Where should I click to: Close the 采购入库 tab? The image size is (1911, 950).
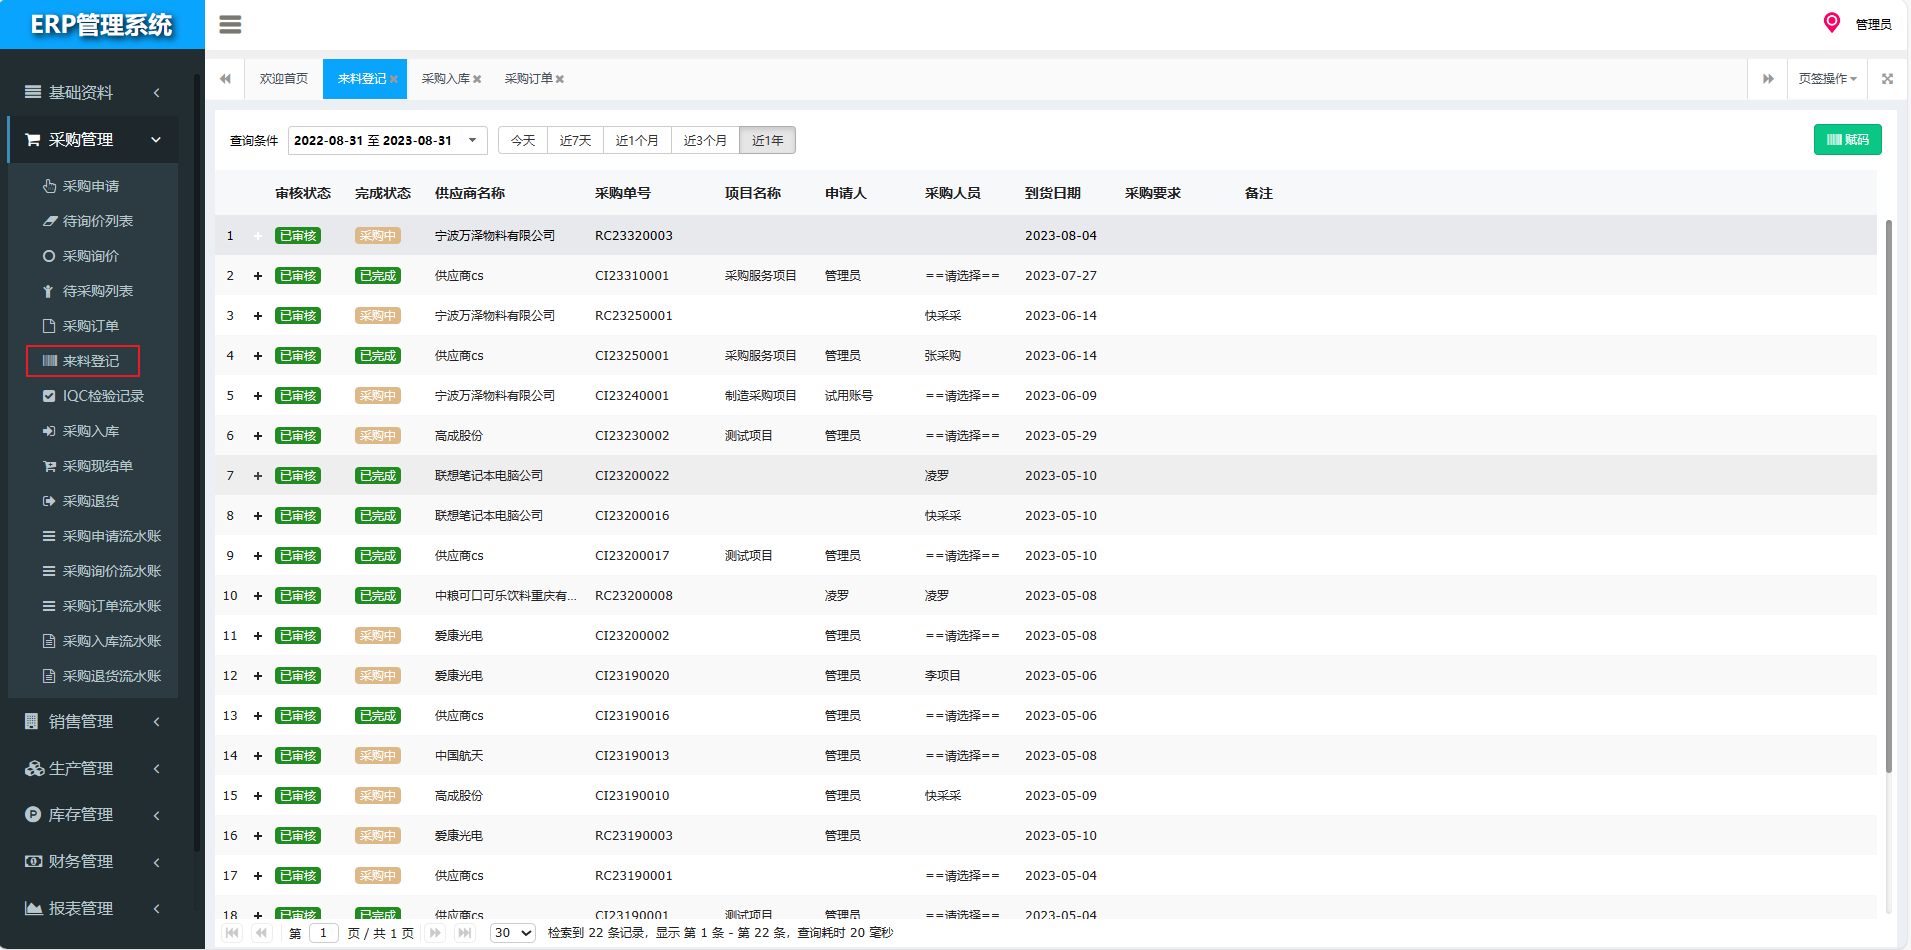pyautogui.click(x=477, y=80)
